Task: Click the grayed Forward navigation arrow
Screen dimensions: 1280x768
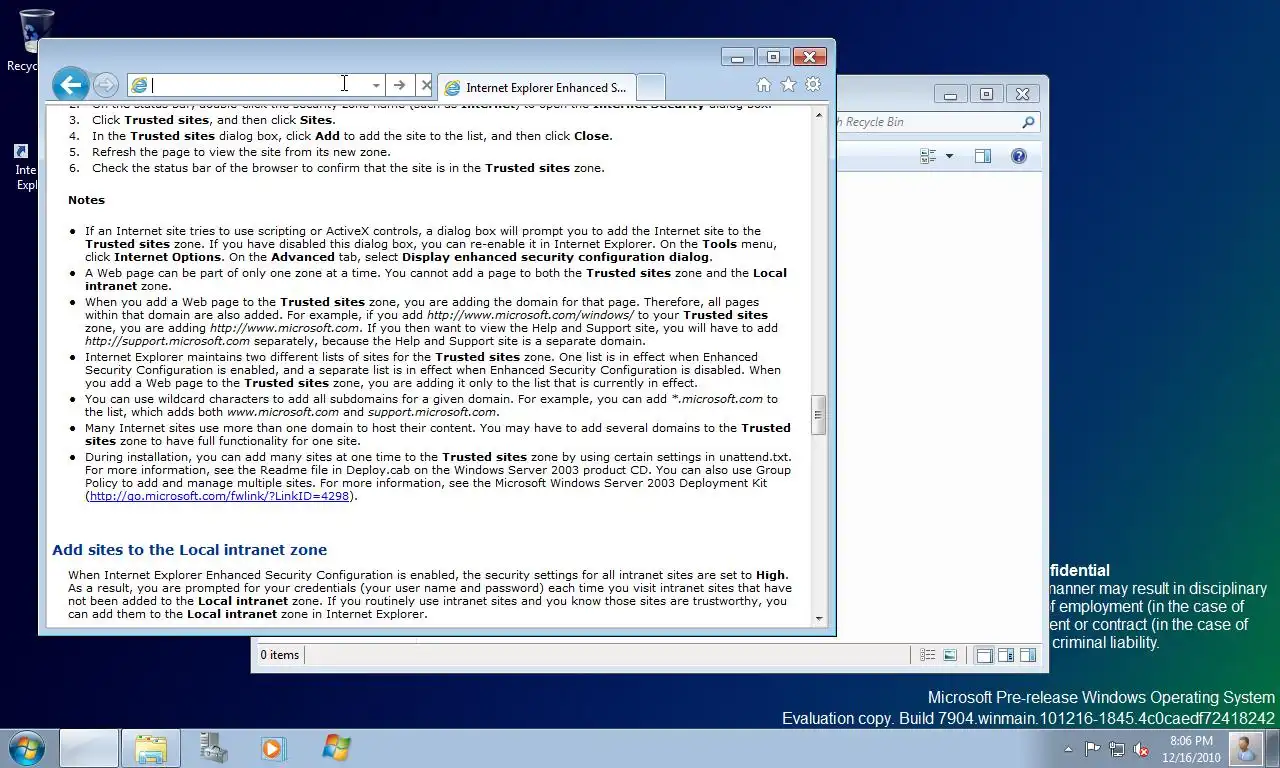Action: [x=106, y=86]
